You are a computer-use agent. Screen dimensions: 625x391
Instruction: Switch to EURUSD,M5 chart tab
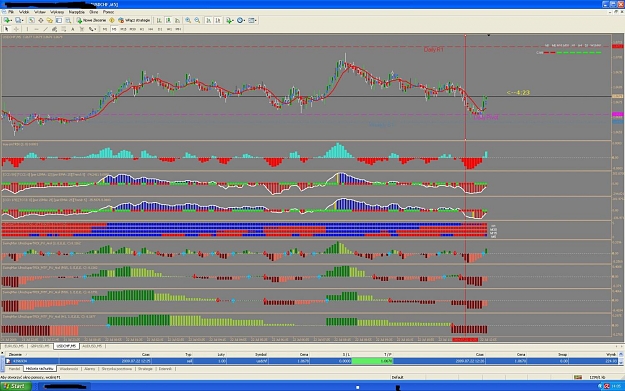(x=14, y=346)
